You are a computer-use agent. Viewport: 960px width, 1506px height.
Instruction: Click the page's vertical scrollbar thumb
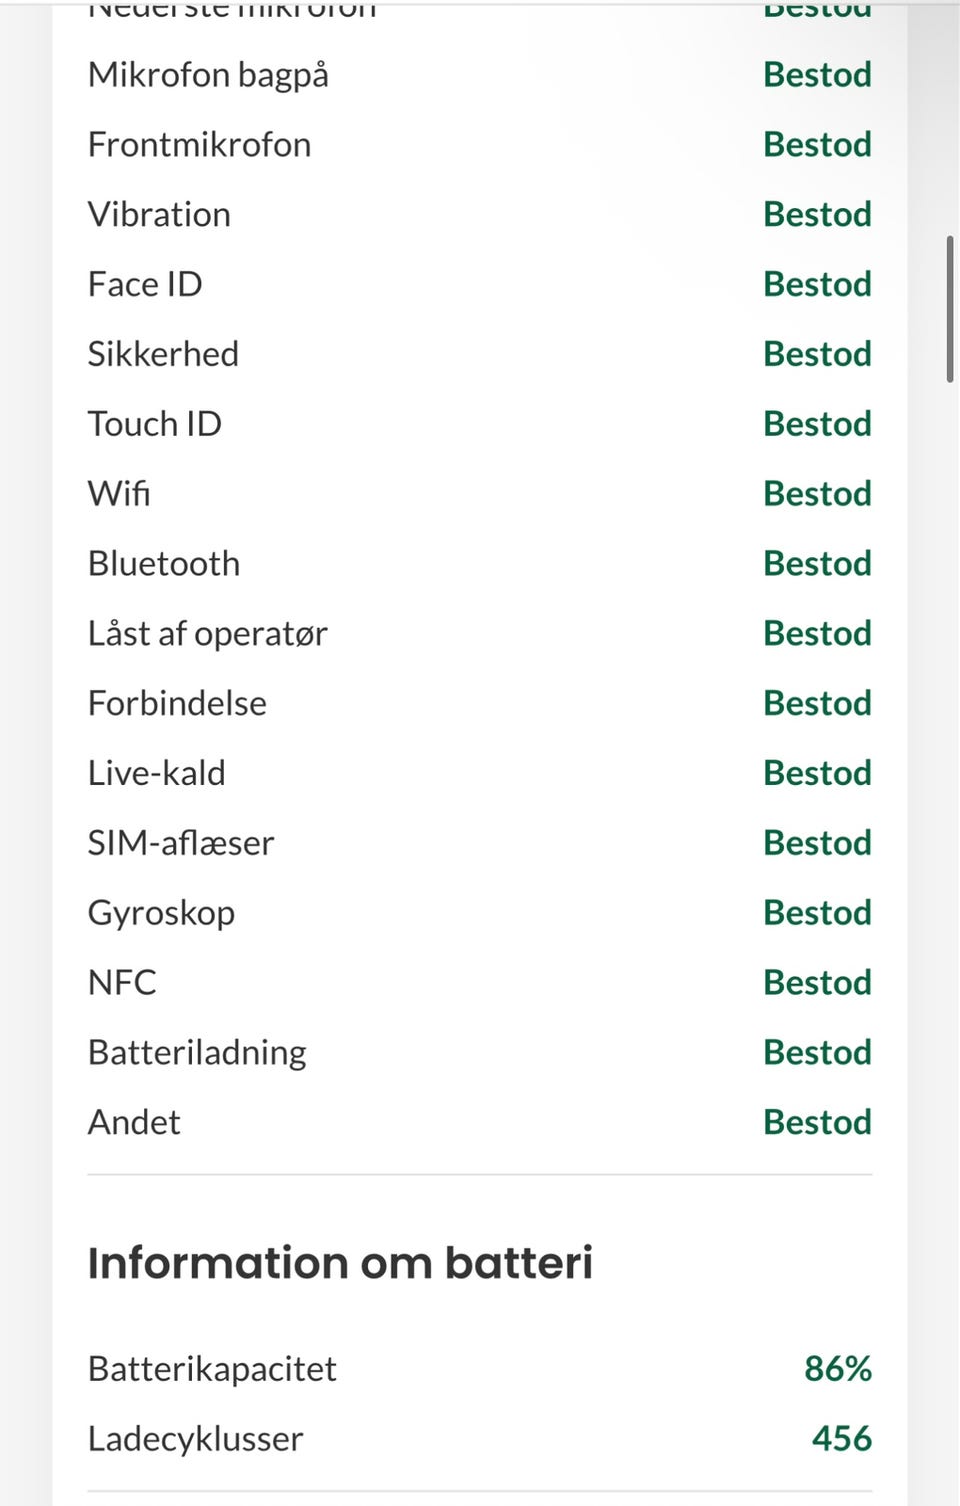click(949, 309)
